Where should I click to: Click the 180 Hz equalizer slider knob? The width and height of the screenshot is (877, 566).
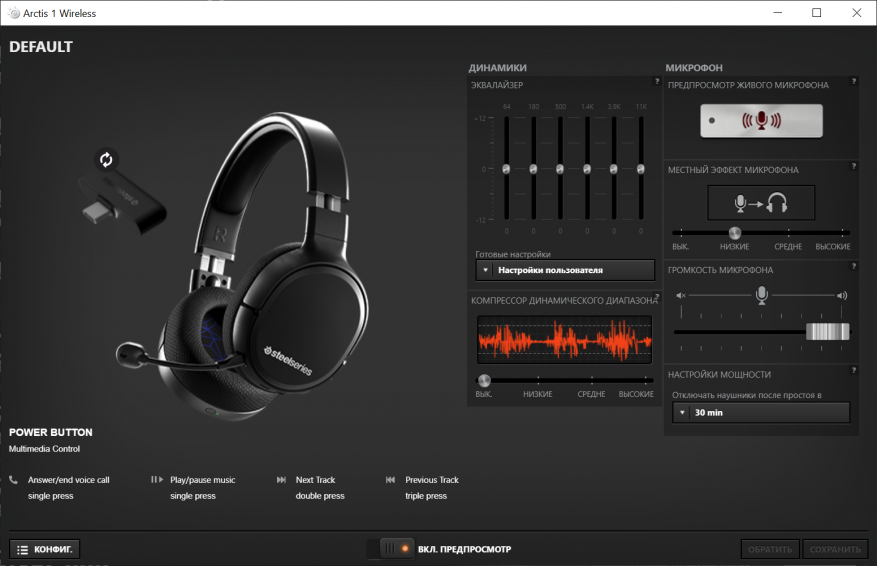533,169
